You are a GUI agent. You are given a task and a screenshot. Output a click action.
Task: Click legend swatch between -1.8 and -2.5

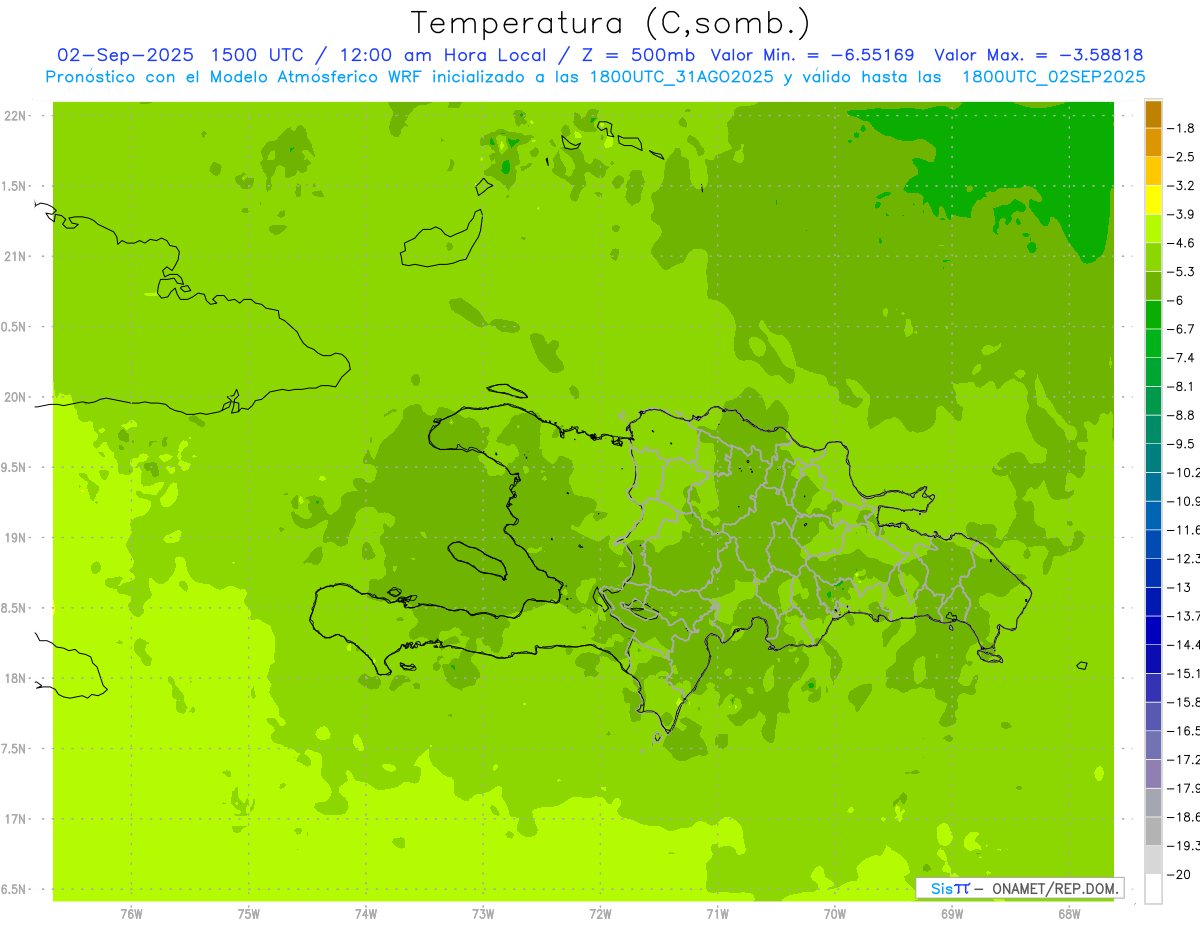1153,142
